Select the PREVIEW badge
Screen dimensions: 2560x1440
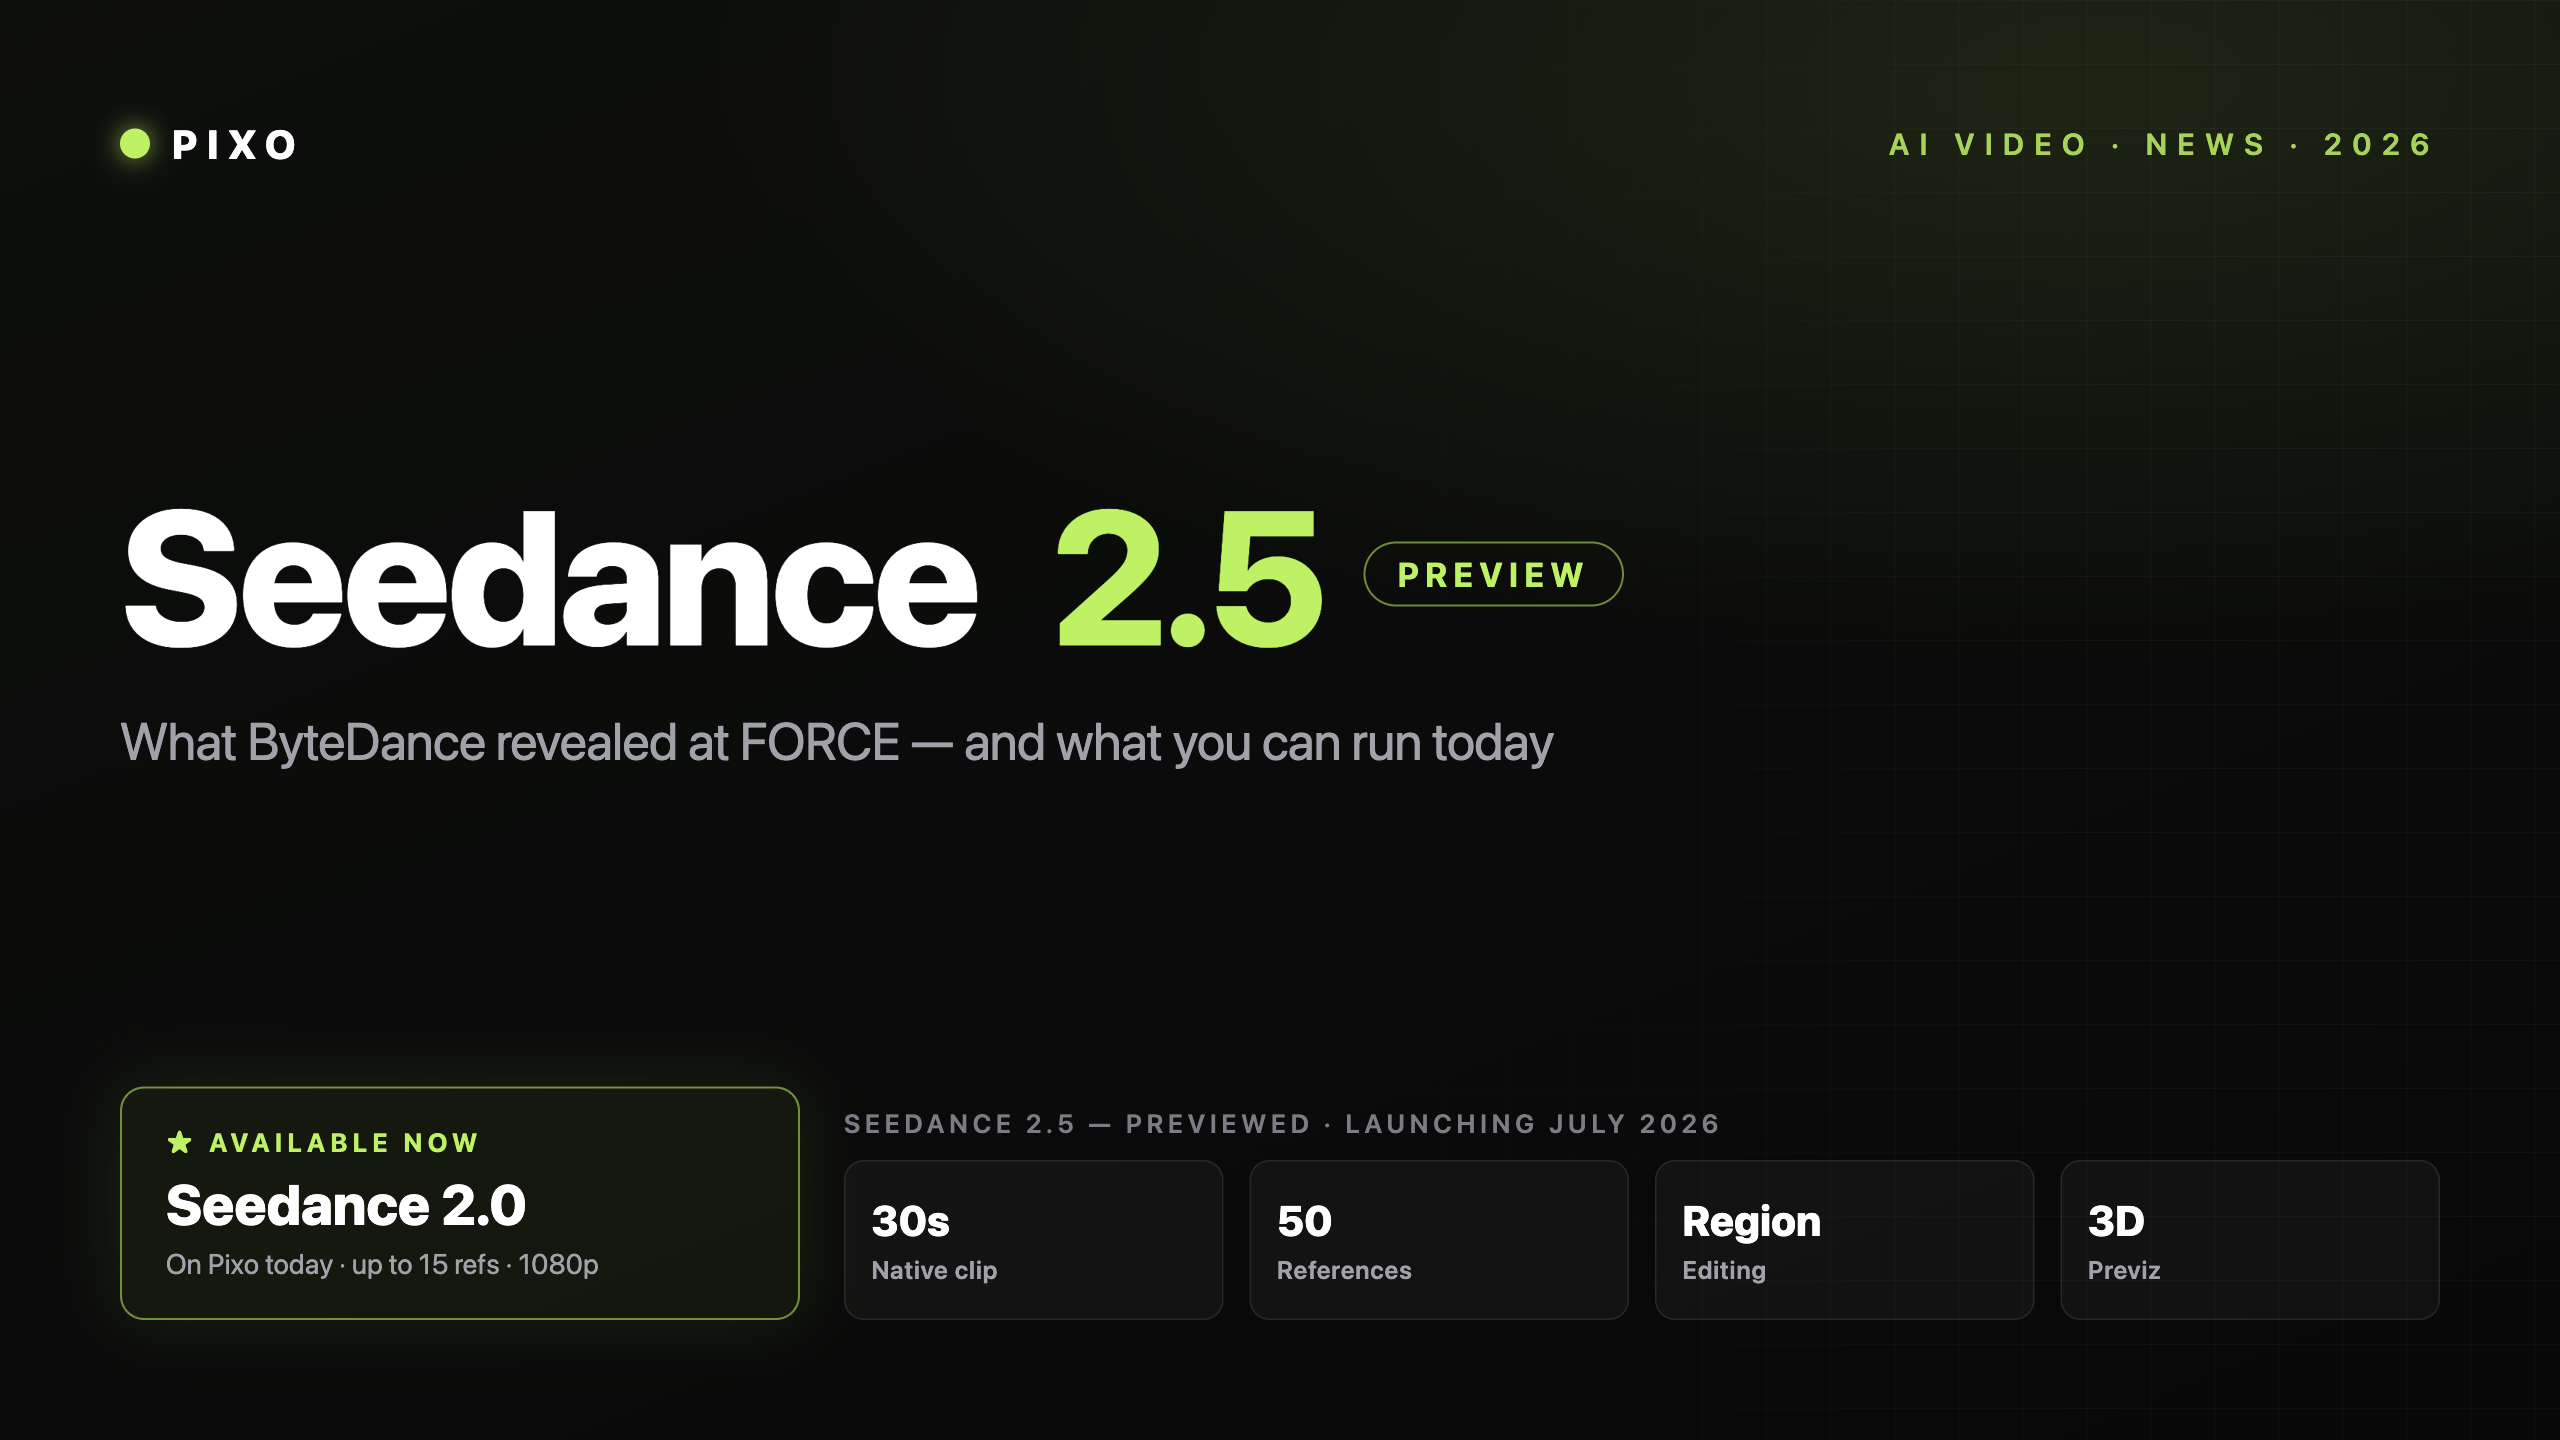point(1493,574)
